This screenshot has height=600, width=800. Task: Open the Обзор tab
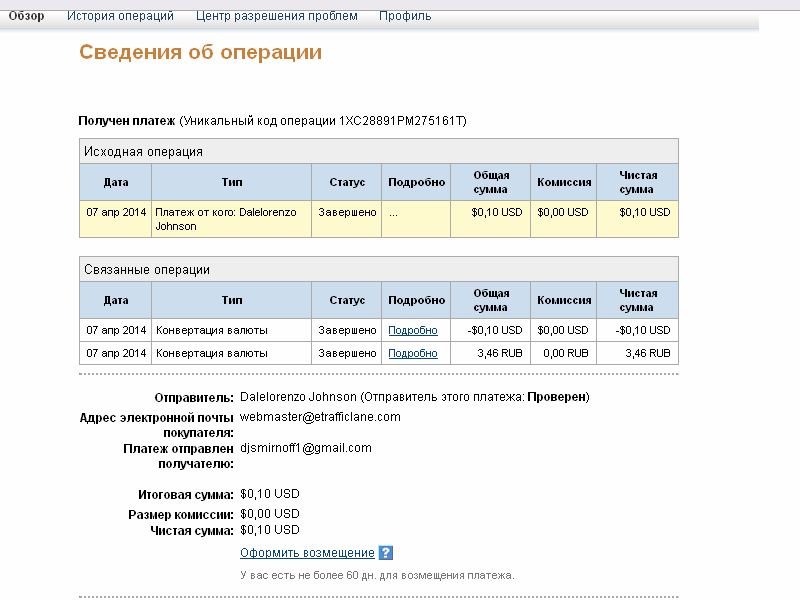point(26,16)
